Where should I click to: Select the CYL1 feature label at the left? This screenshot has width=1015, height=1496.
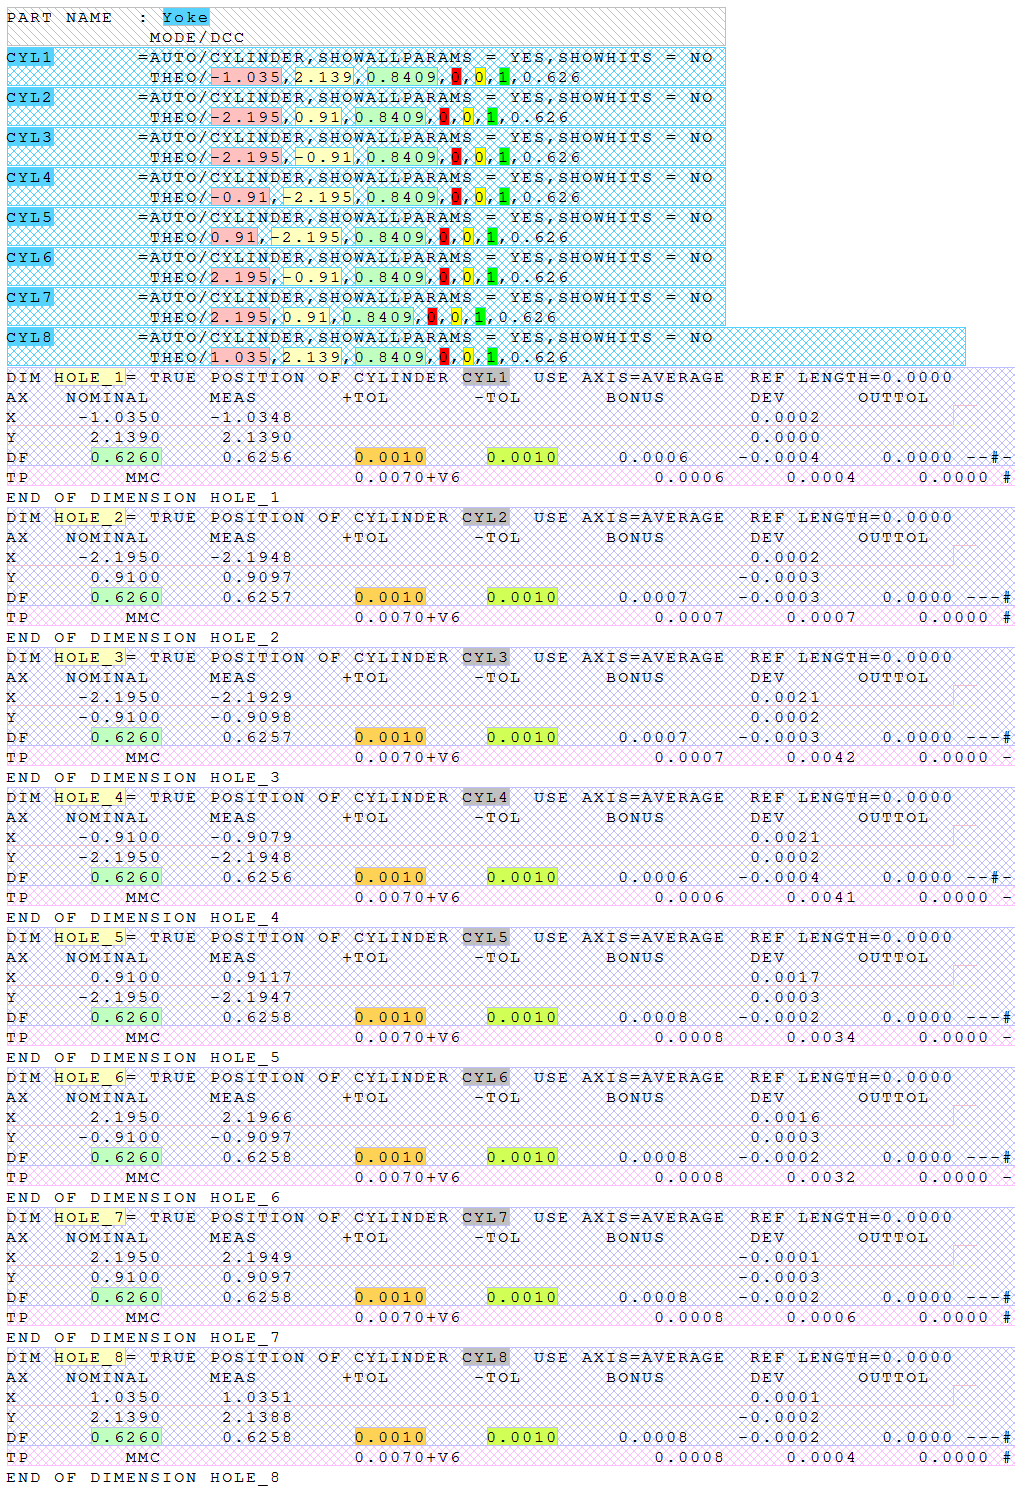29,57
